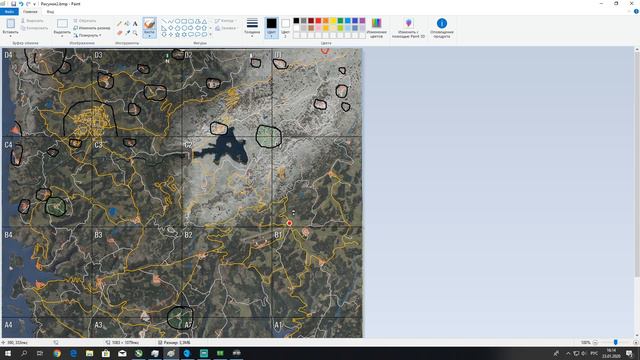This screenshot has width=640, height=360.
Task: Choose the green palette color
Action: point(340,20)
